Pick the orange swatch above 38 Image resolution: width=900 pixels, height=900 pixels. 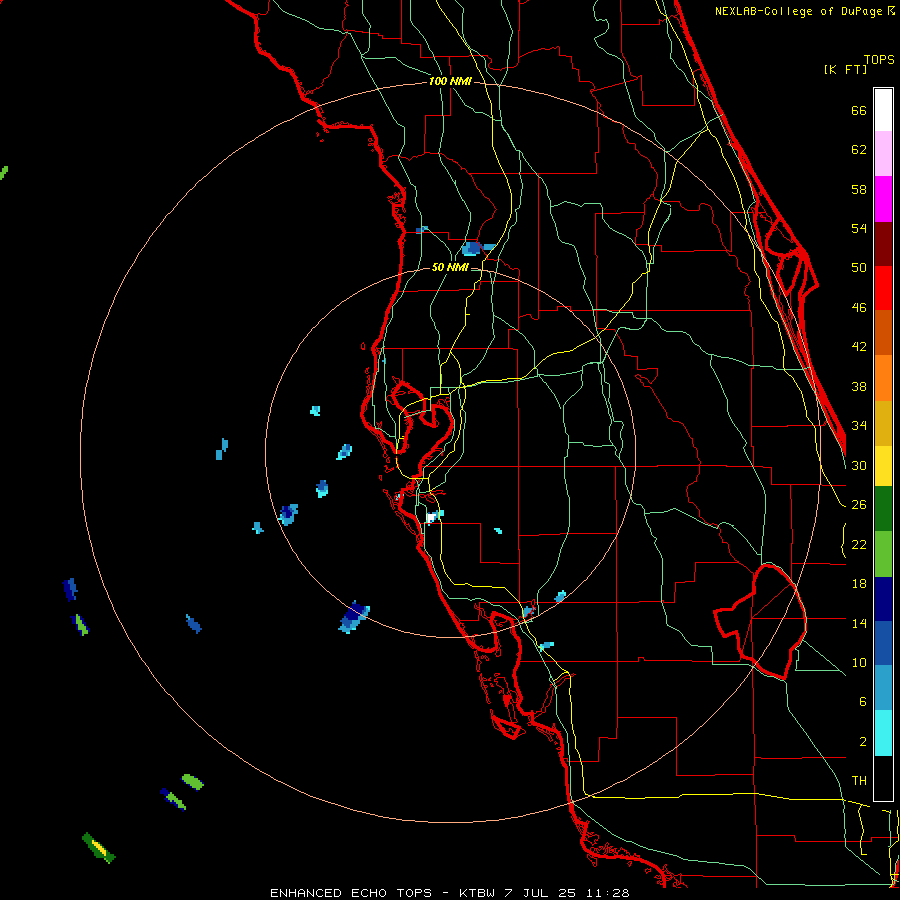click(883, 378)
